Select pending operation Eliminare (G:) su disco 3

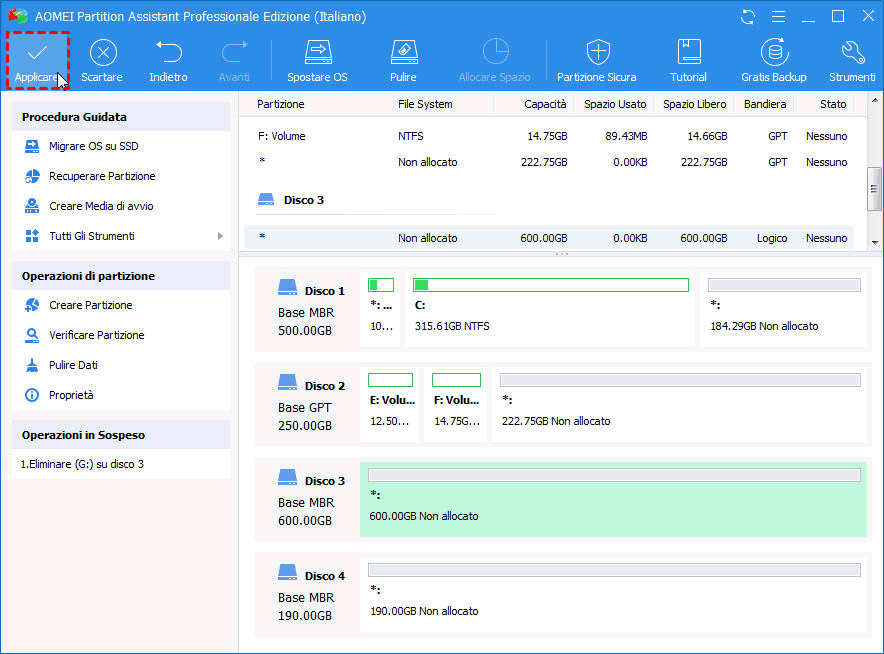coord(82,464)
